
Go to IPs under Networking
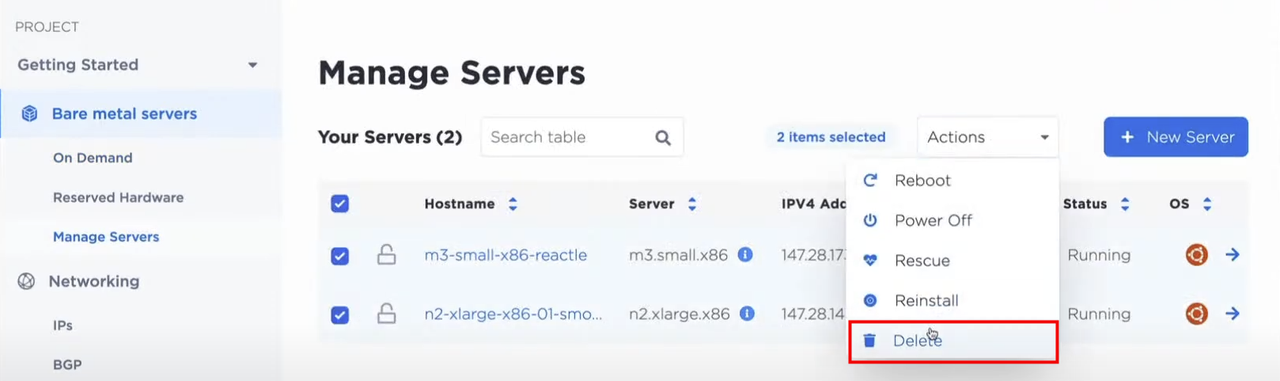coord(63,326)
